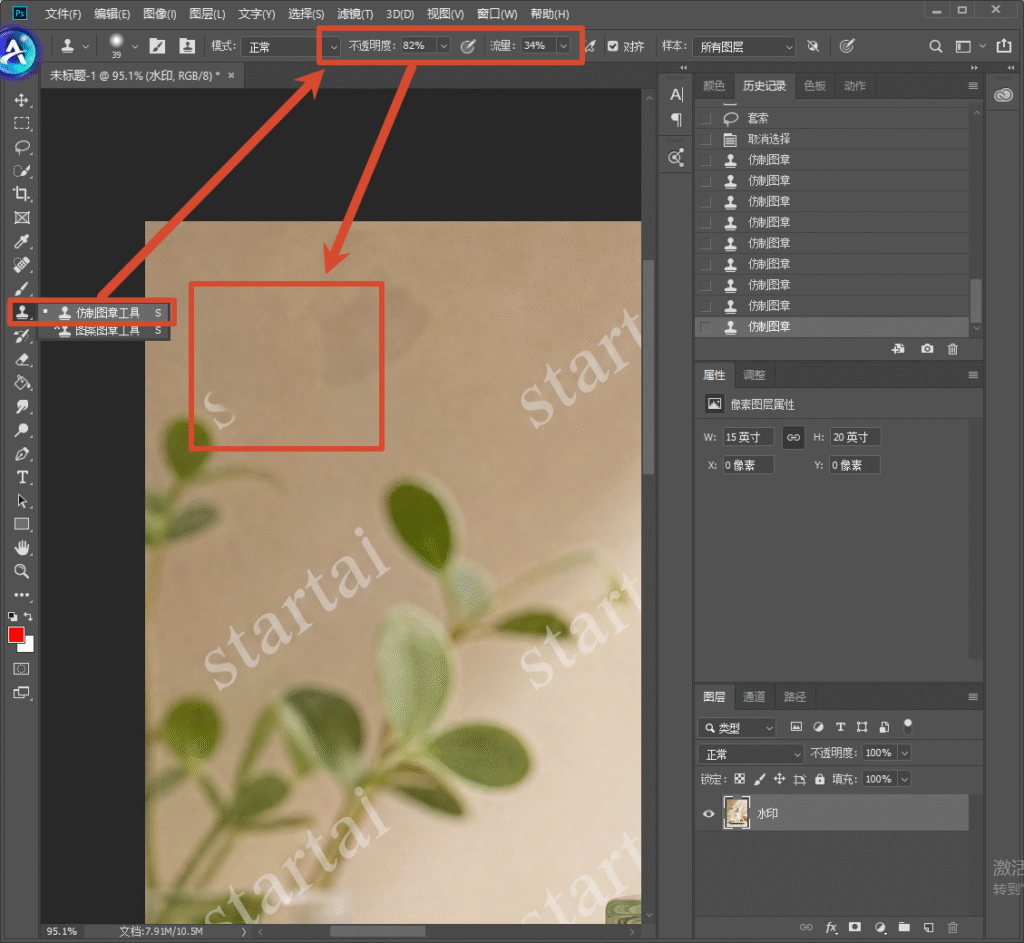The height and width of the screenshot is (943, 1024).
Task: Select the Move tool
Action: (22, 100)
